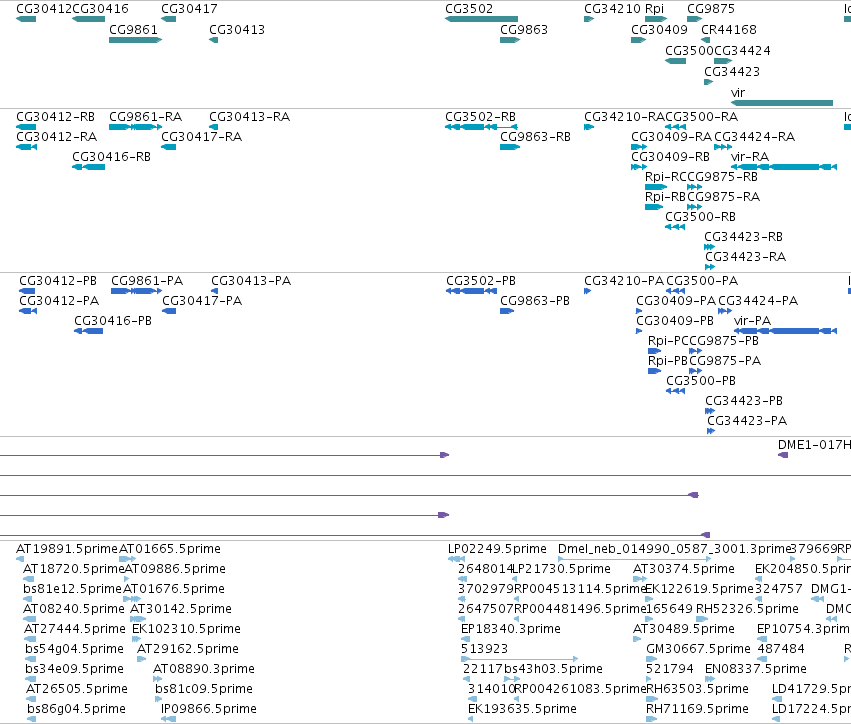Open the CG30409 gene label

coord(659,29)
